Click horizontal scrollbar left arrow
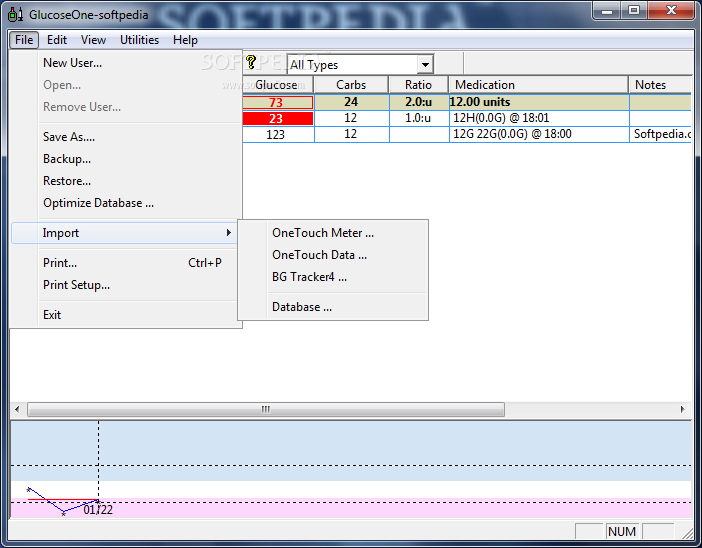The height and width of the screenshot is (548, 702). pos(17,409)
